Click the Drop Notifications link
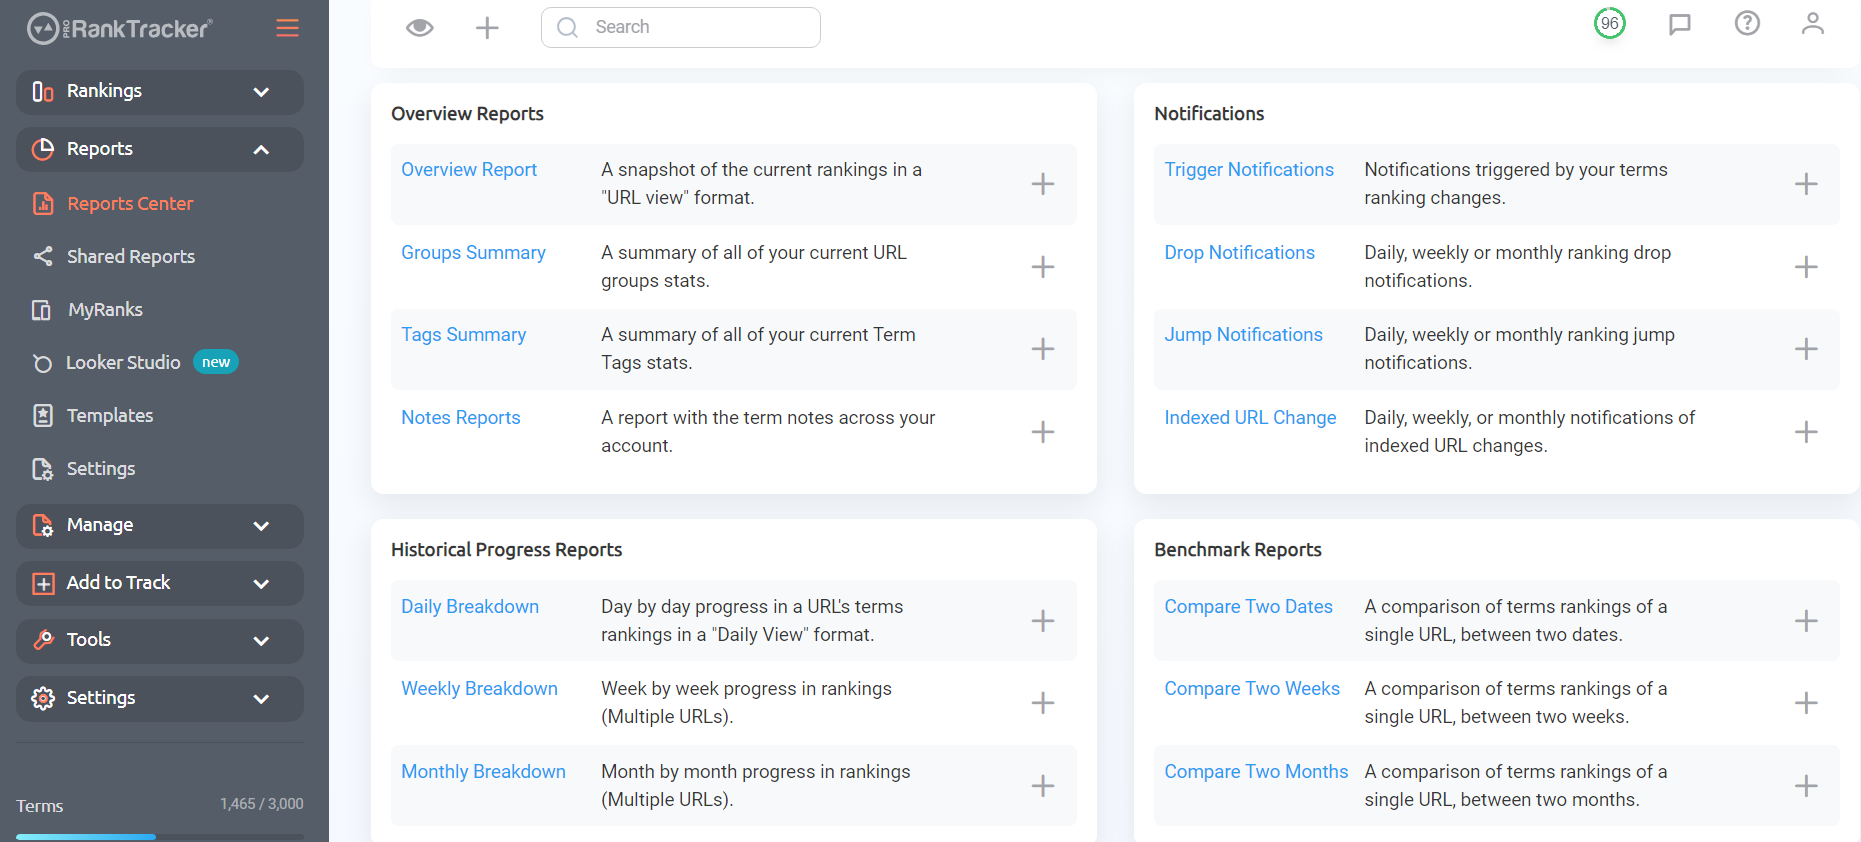This screenshot has height=842, width=1861. coord(1239,253)
